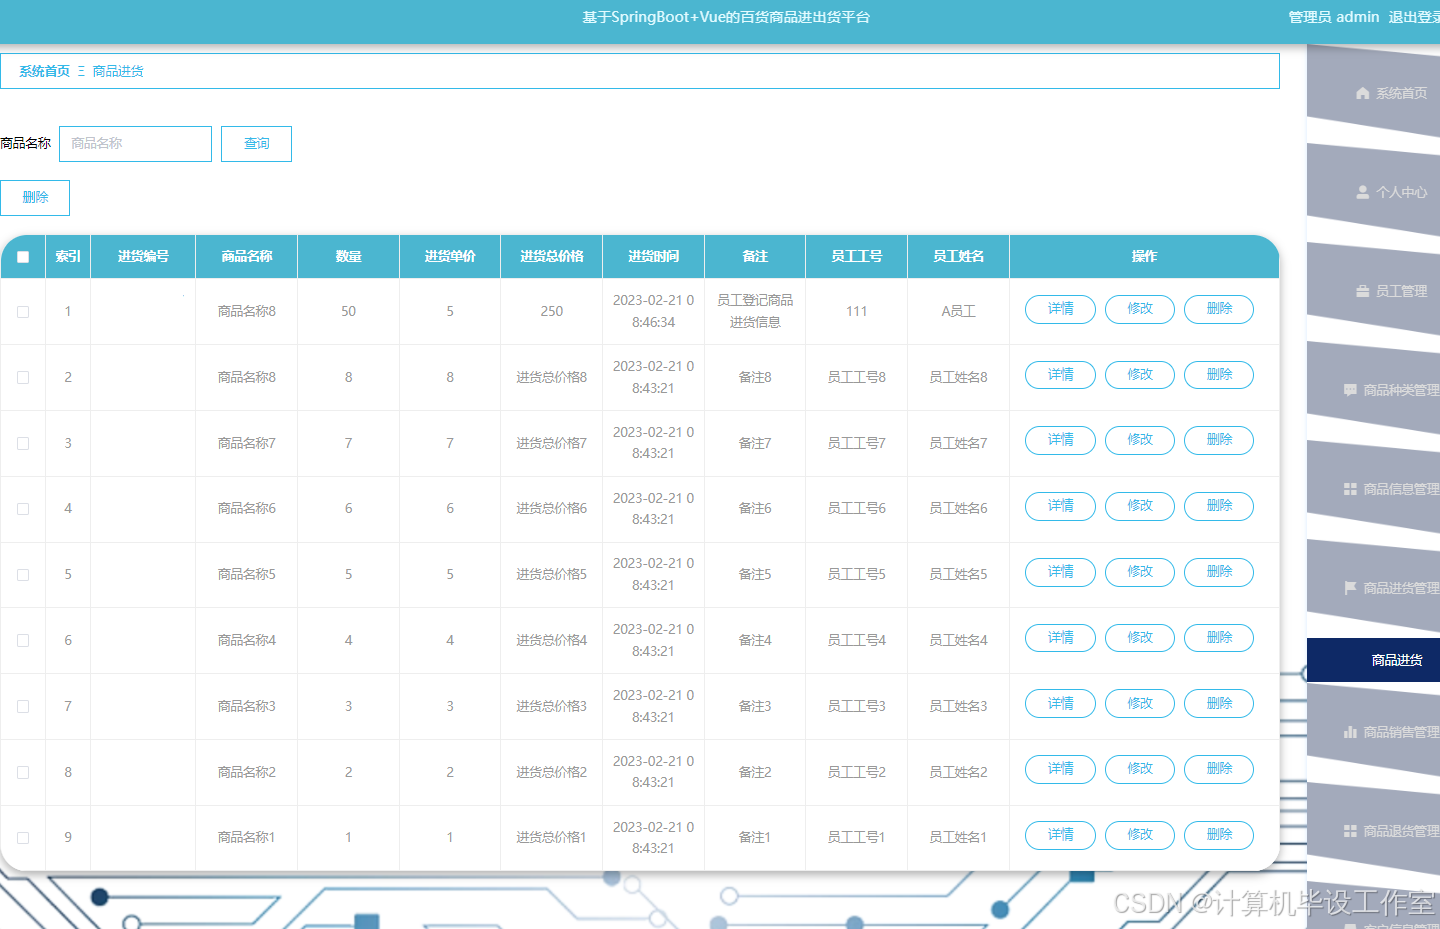1440x929 pixels.
Task: Click 删除 for the A员工 row
Action: [1219, 309]
